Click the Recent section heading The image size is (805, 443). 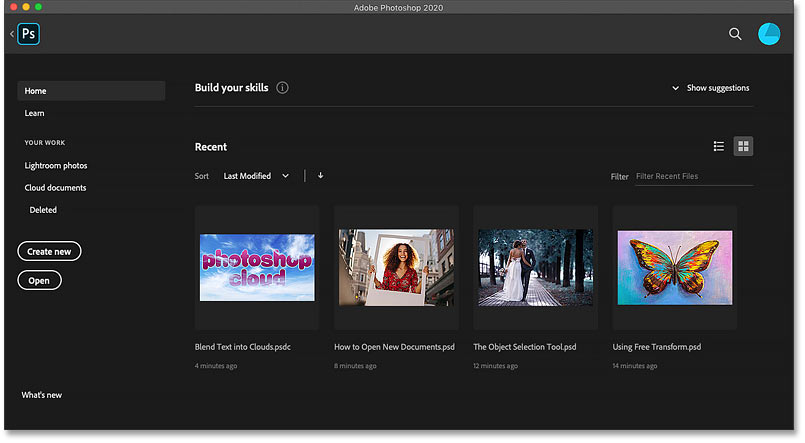(x=210, y=147)
